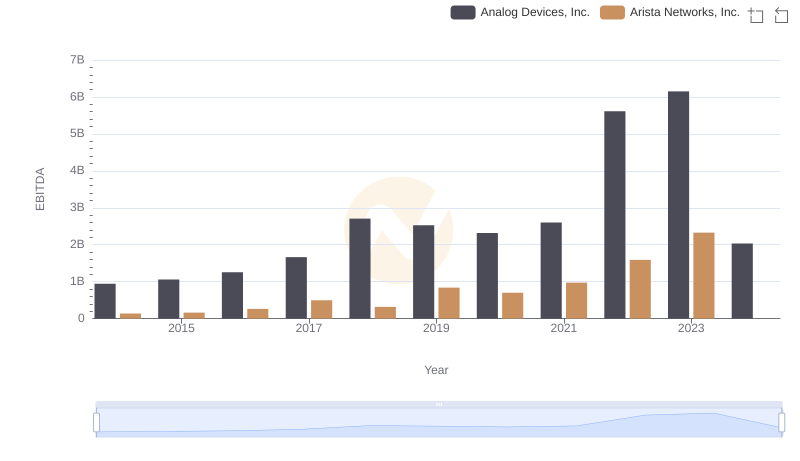The height and width of the screenshot is (461, 800).
Task: Click the '2021' x-axis label
Action: (563, 328)
